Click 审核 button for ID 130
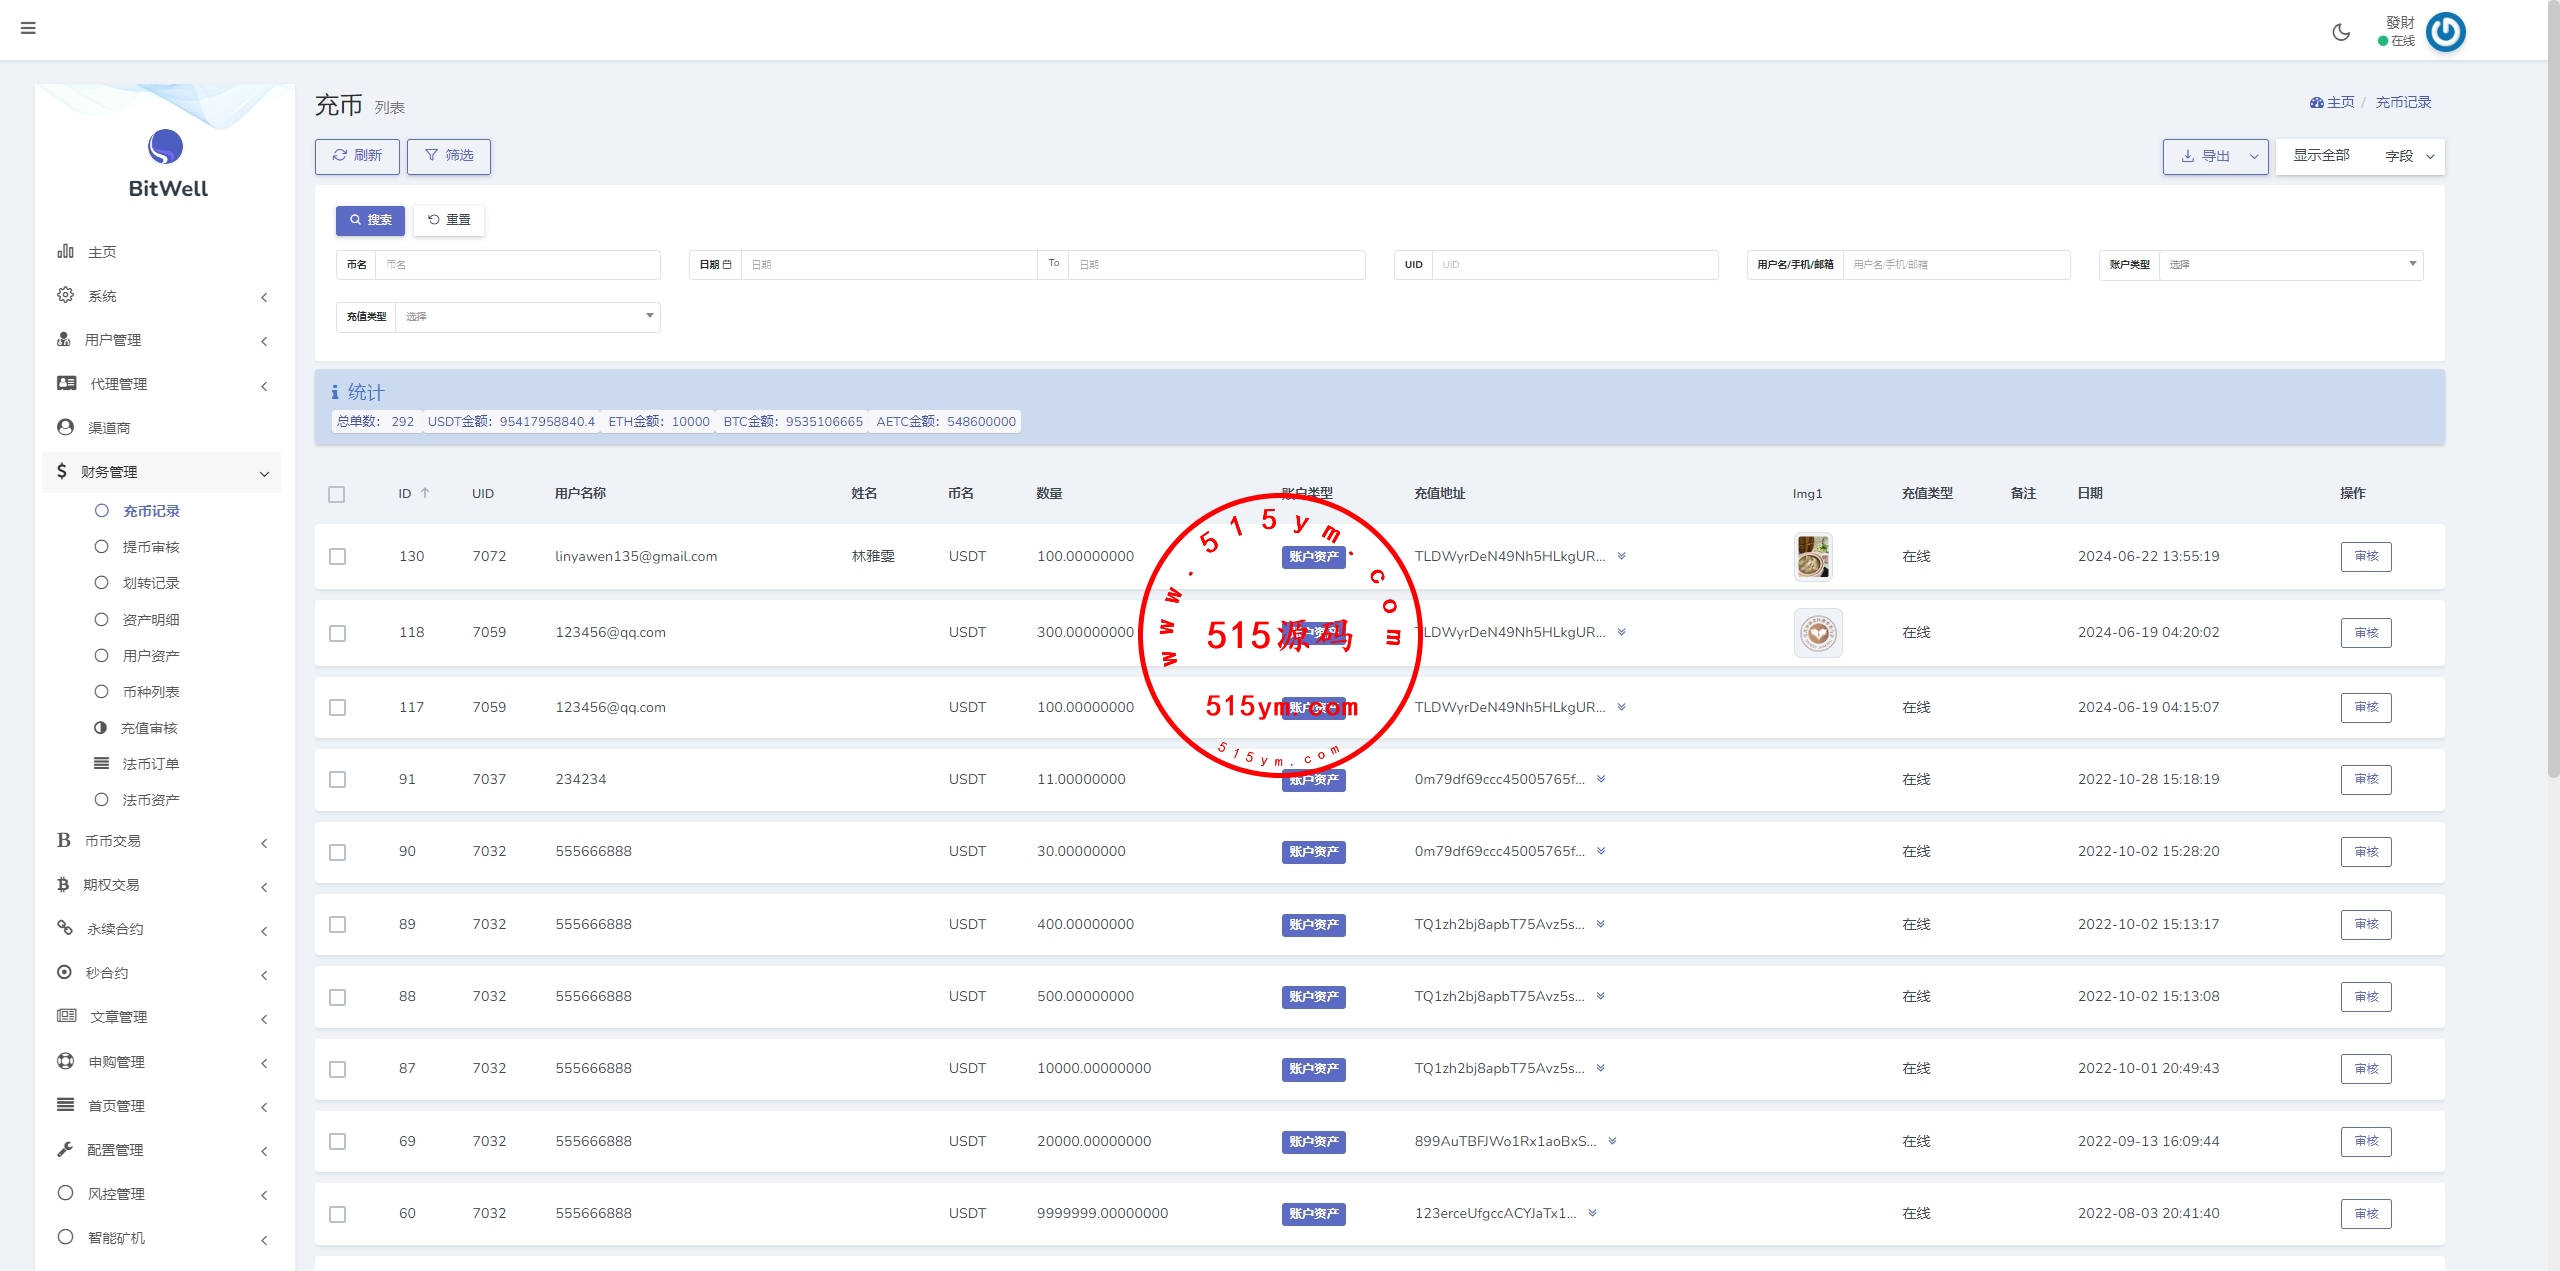Screen dimensions: 2560x1271 click(x=2365, y=556)
